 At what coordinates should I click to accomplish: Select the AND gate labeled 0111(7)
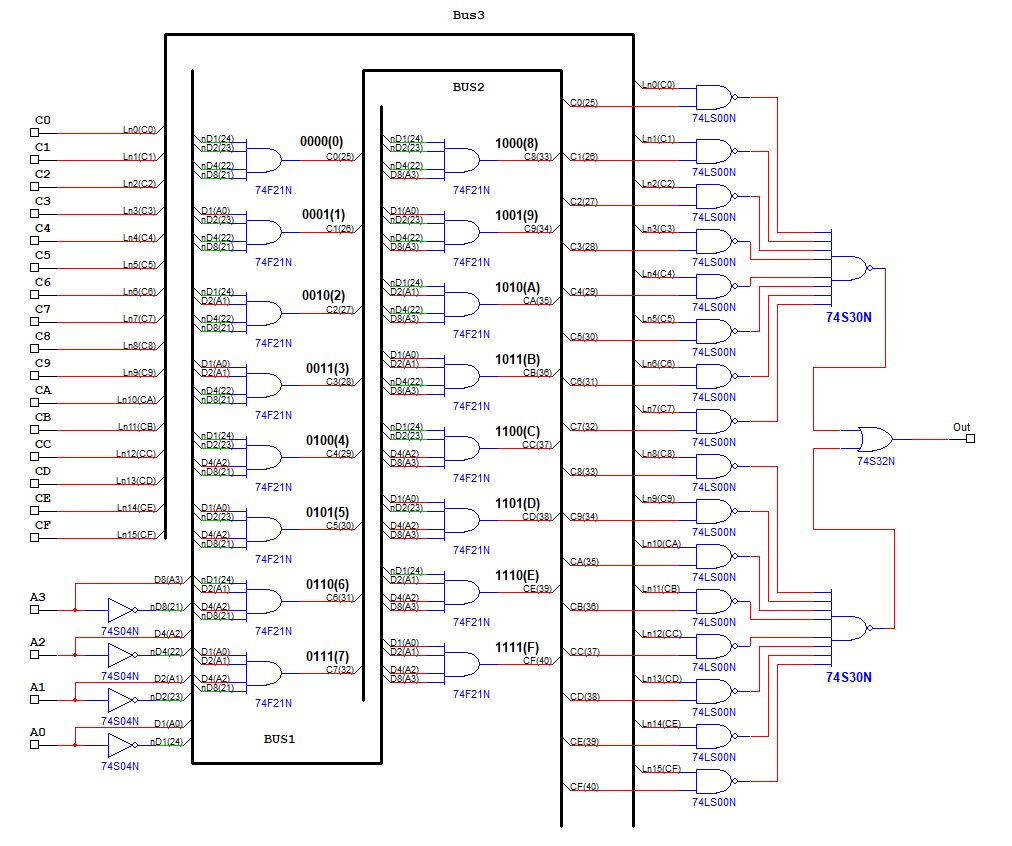[x=264, y=671]
